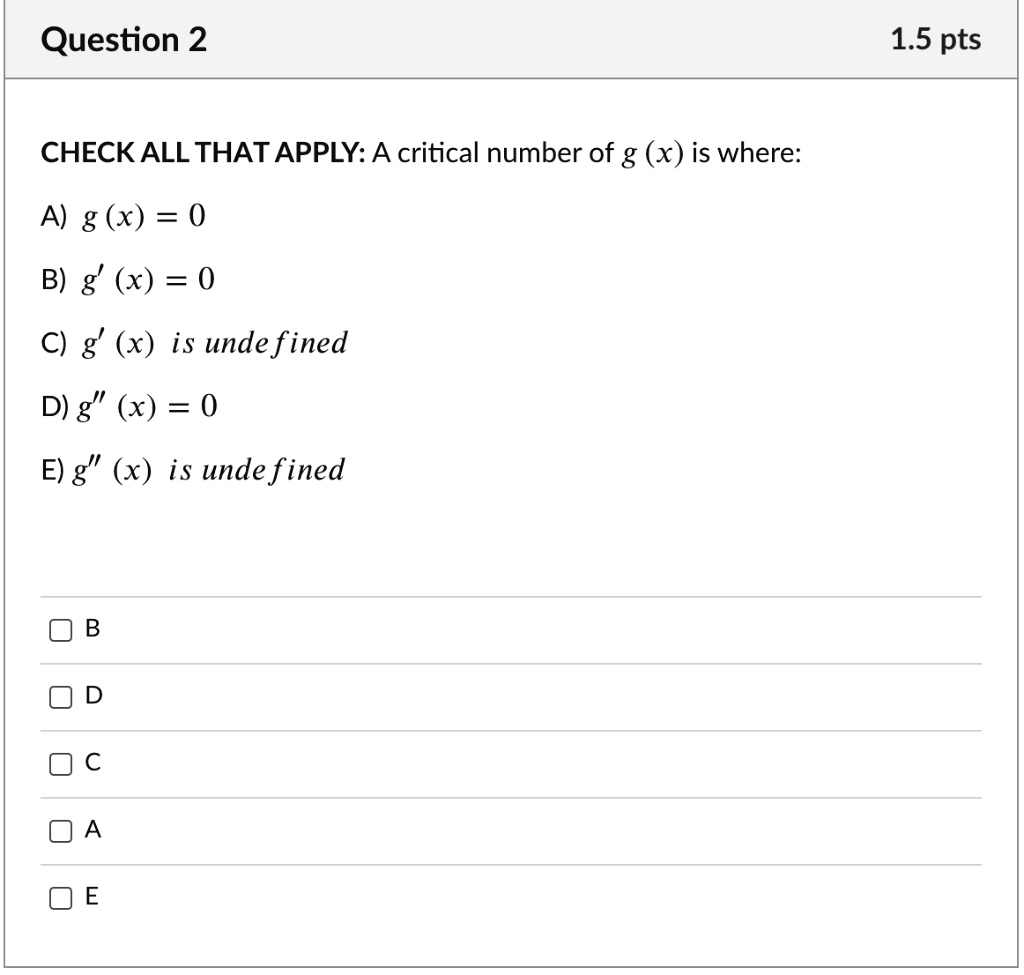Click option C) g'(x) is undefined text
The width and height of the screenshot is (1024, 975).
tap(190, 342)
